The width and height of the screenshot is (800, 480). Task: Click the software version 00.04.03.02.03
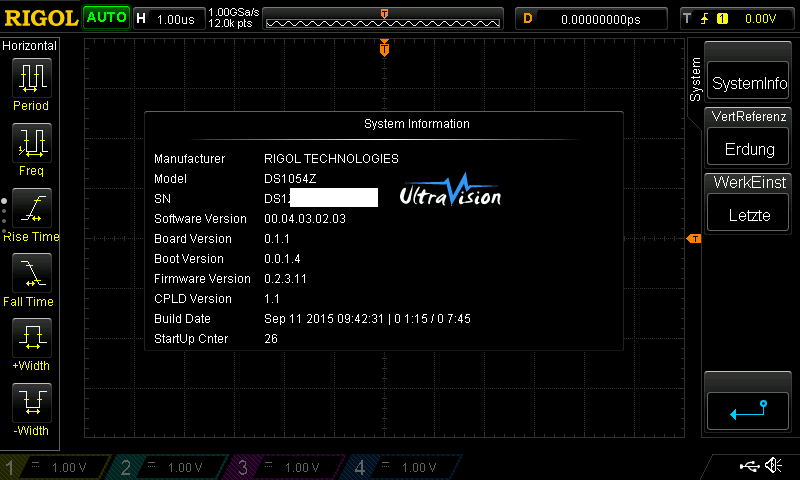tap(305, 219)
